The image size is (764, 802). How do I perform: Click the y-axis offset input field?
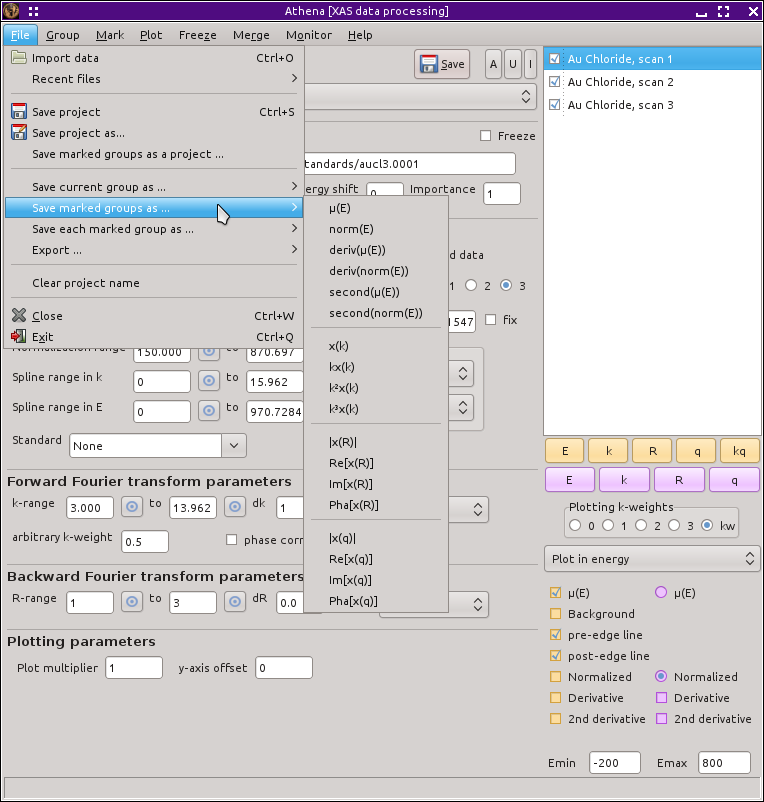pos(284,667)
